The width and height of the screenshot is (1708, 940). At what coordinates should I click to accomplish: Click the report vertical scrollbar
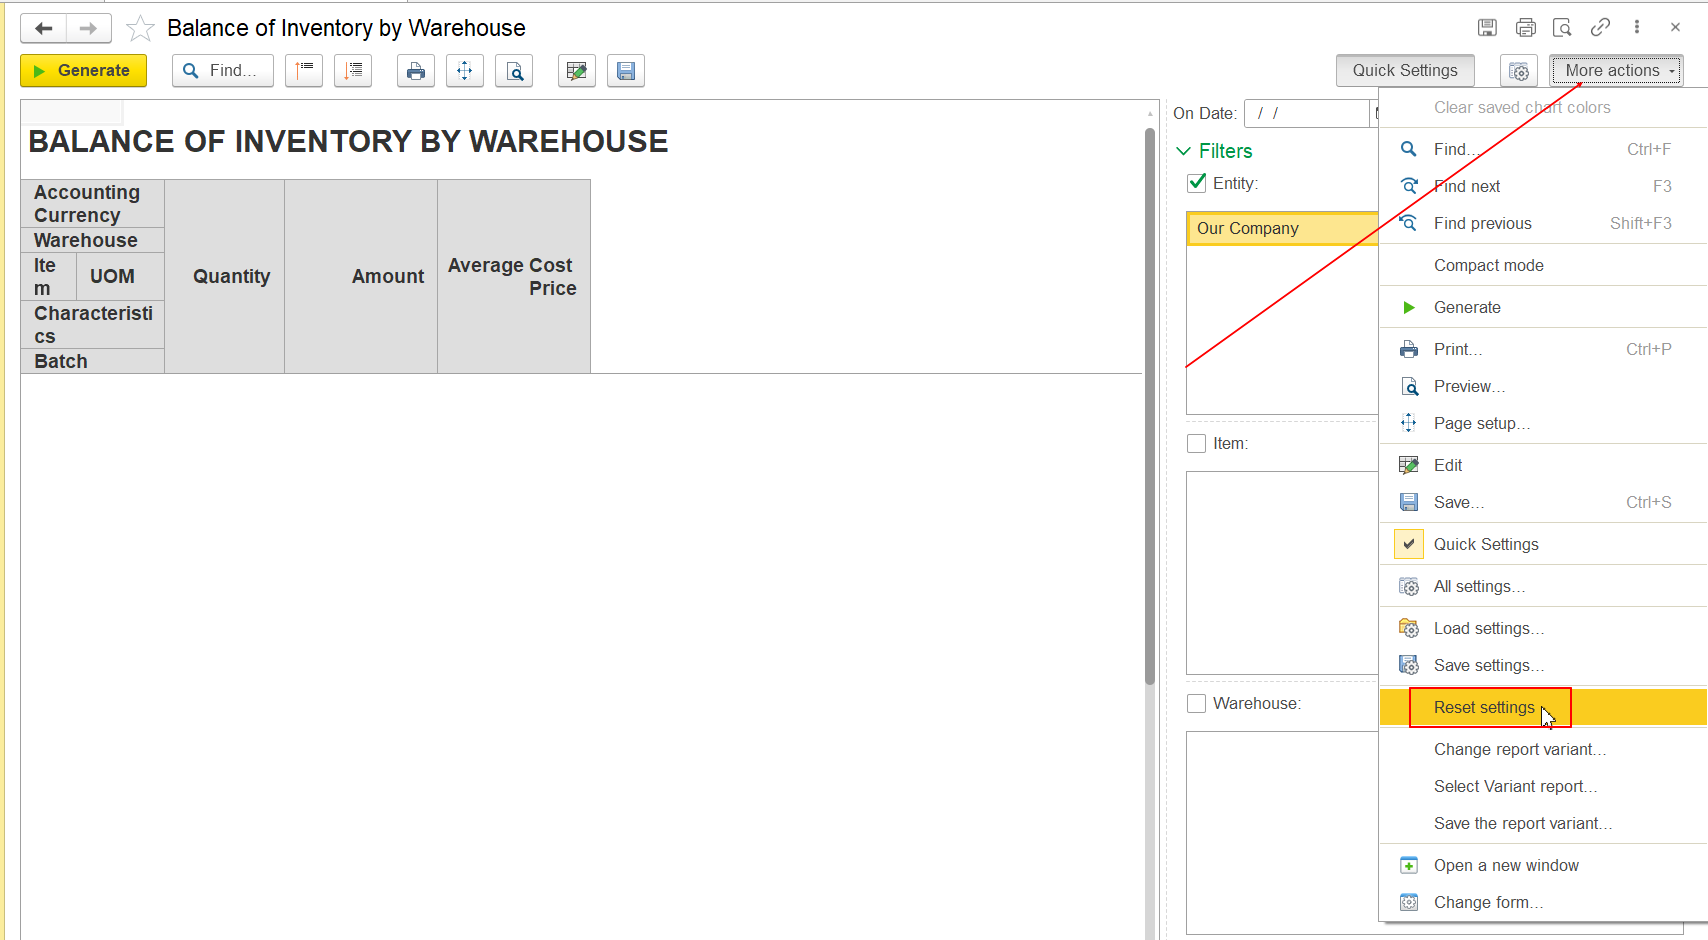[x=1150, y=400]
